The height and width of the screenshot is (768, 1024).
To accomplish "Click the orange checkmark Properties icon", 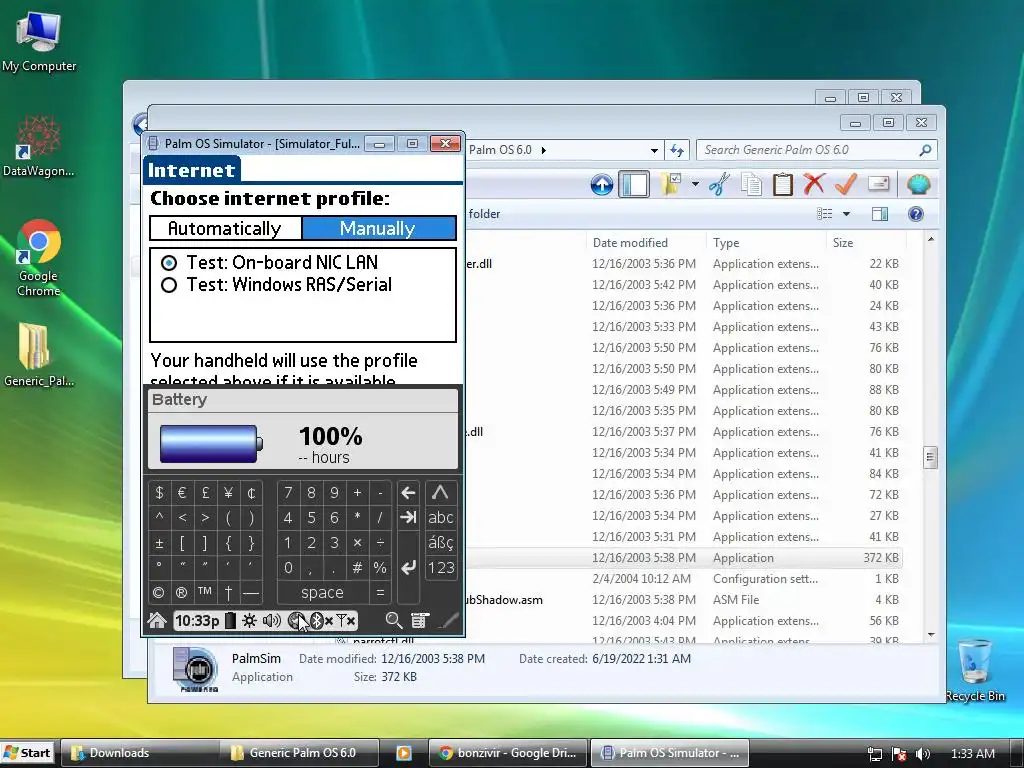I will pos(846,184).
